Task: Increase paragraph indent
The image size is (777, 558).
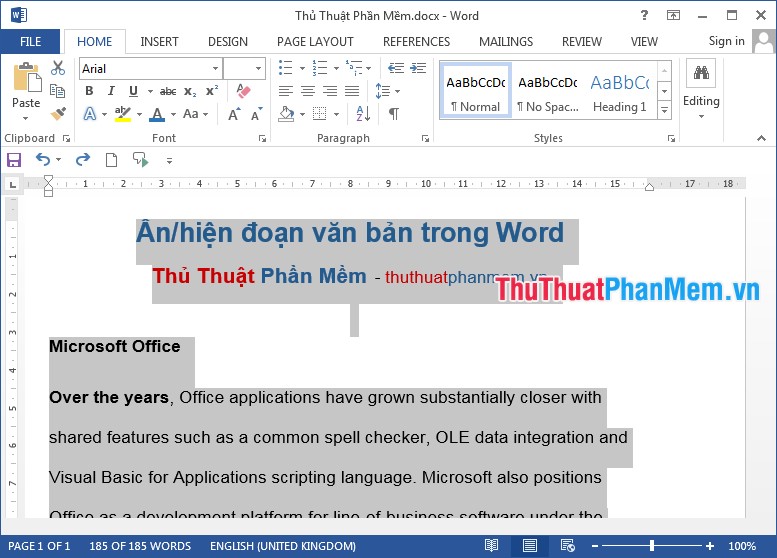Action: pos(418,68)
